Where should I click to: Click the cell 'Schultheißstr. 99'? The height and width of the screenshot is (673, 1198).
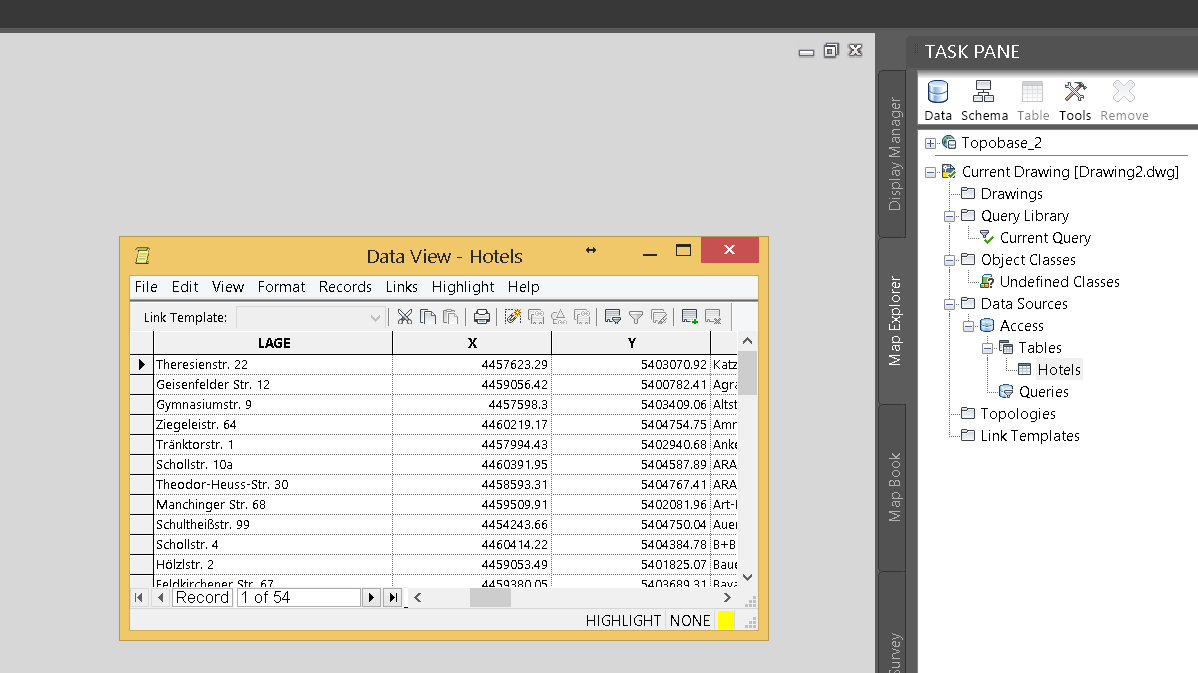(x=273, y=524)
